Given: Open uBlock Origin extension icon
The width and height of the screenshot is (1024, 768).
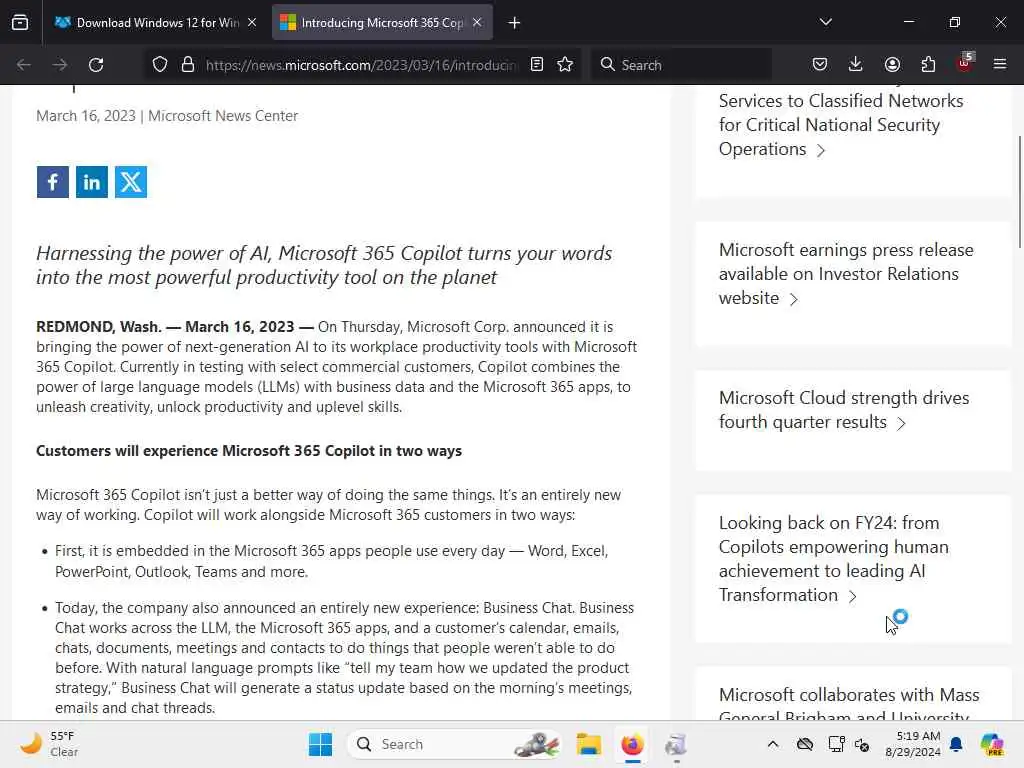Looking at the screenshot, I should pos(965,63).
